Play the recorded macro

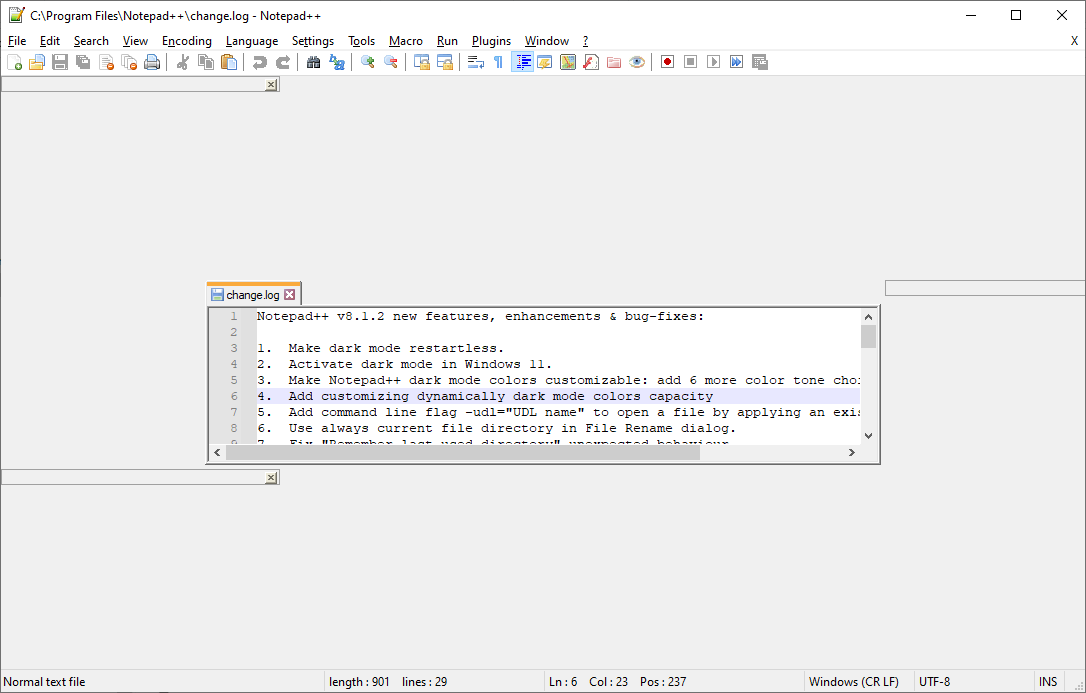pos(714,61)
